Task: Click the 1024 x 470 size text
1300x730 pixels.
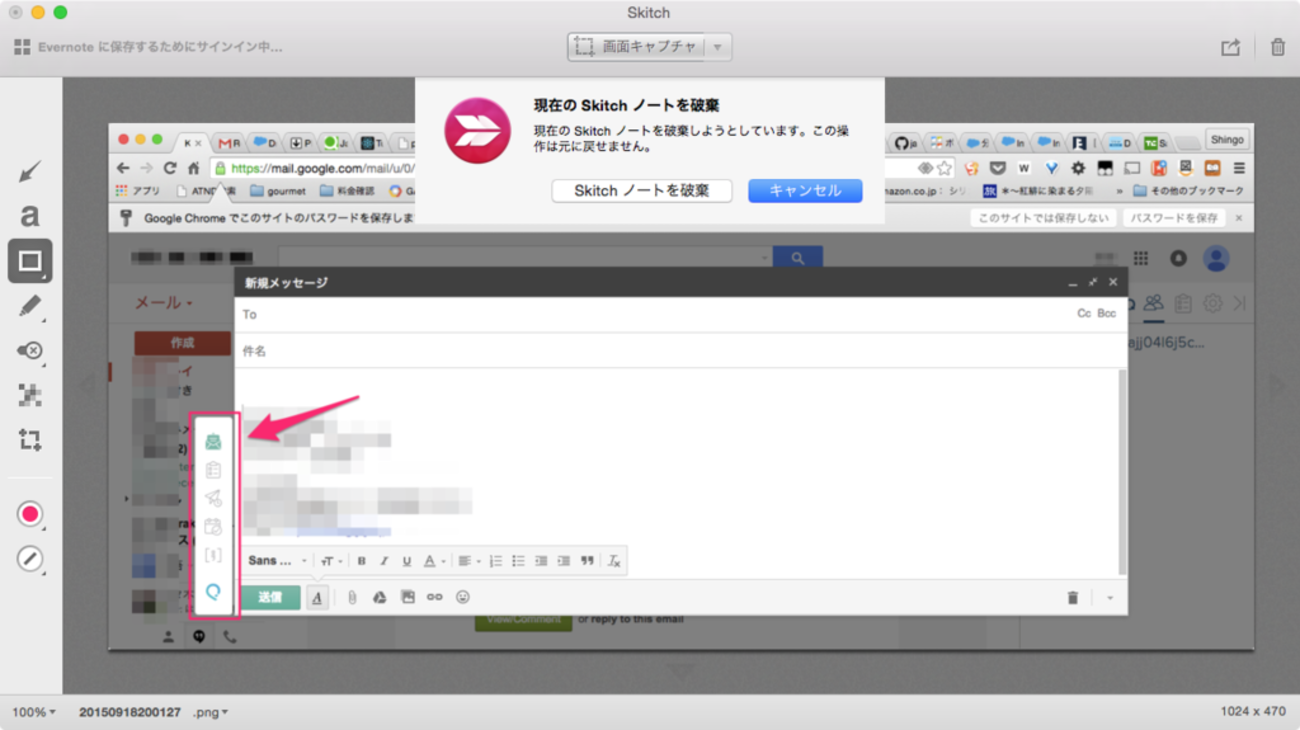Action: (1252, 712)
